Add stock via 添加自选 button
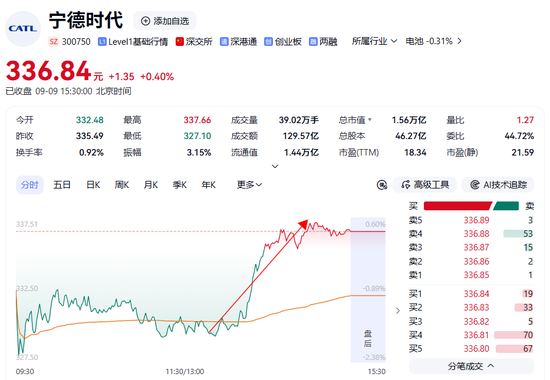 point(165,21)
